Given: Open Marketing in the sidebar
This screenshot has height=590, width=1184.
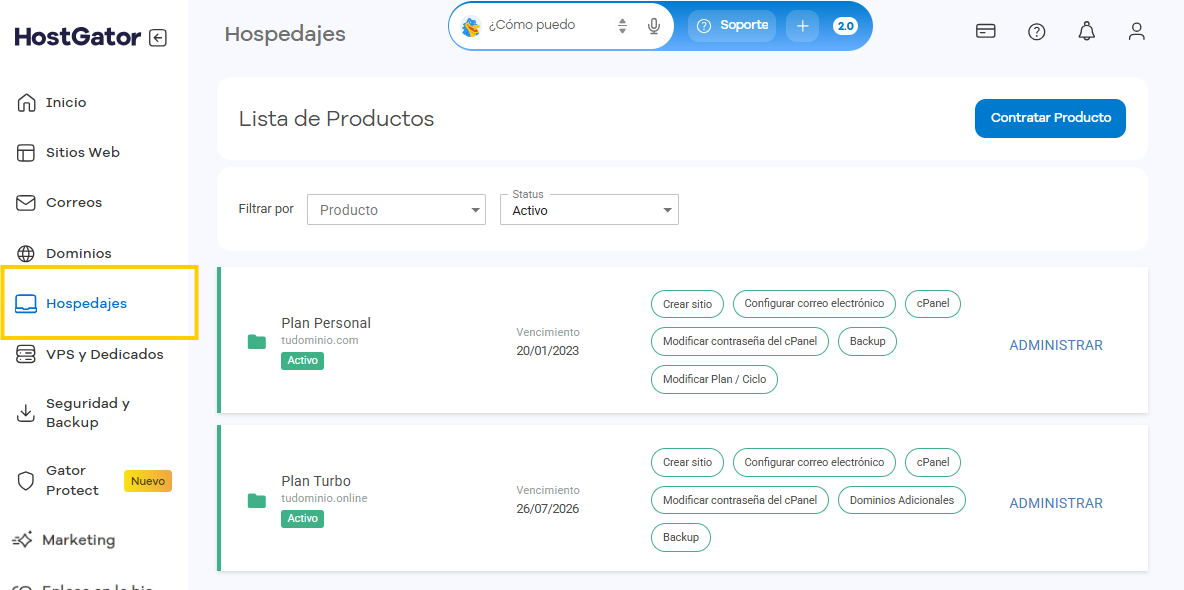Looking at the screenshot, I should pos(79,540).
